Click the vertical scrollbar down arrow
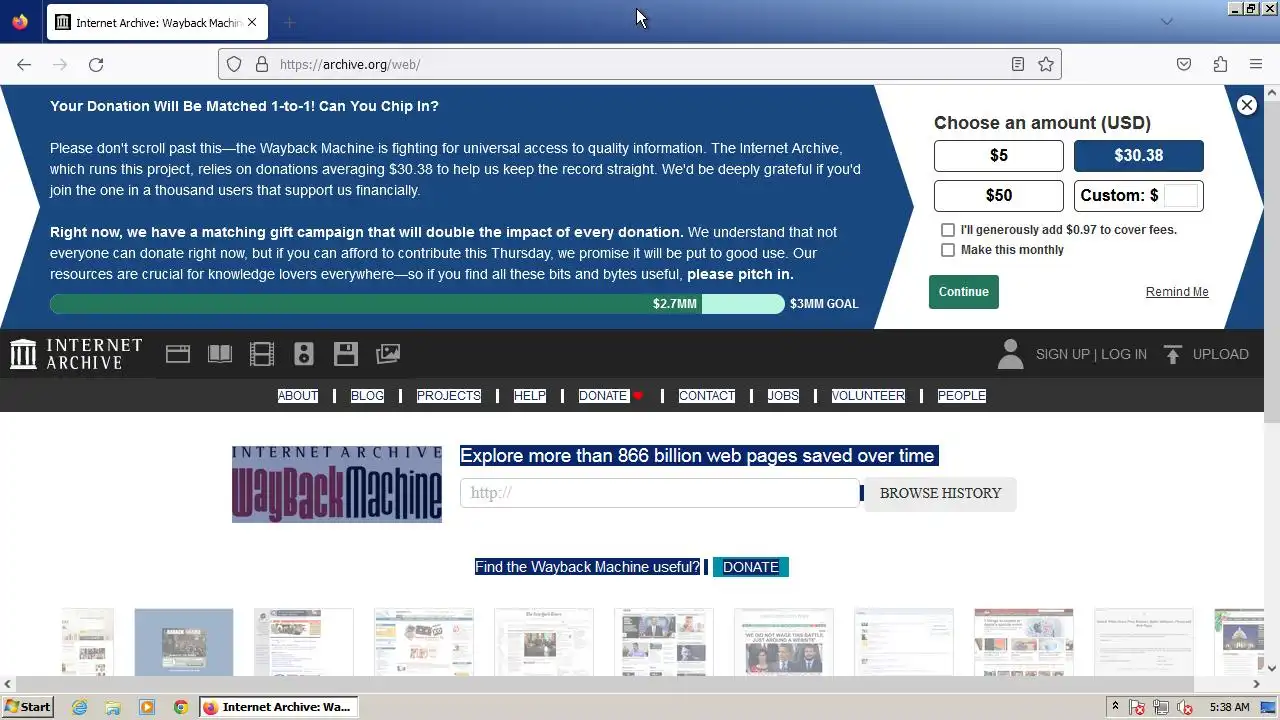 point(1272,668)
